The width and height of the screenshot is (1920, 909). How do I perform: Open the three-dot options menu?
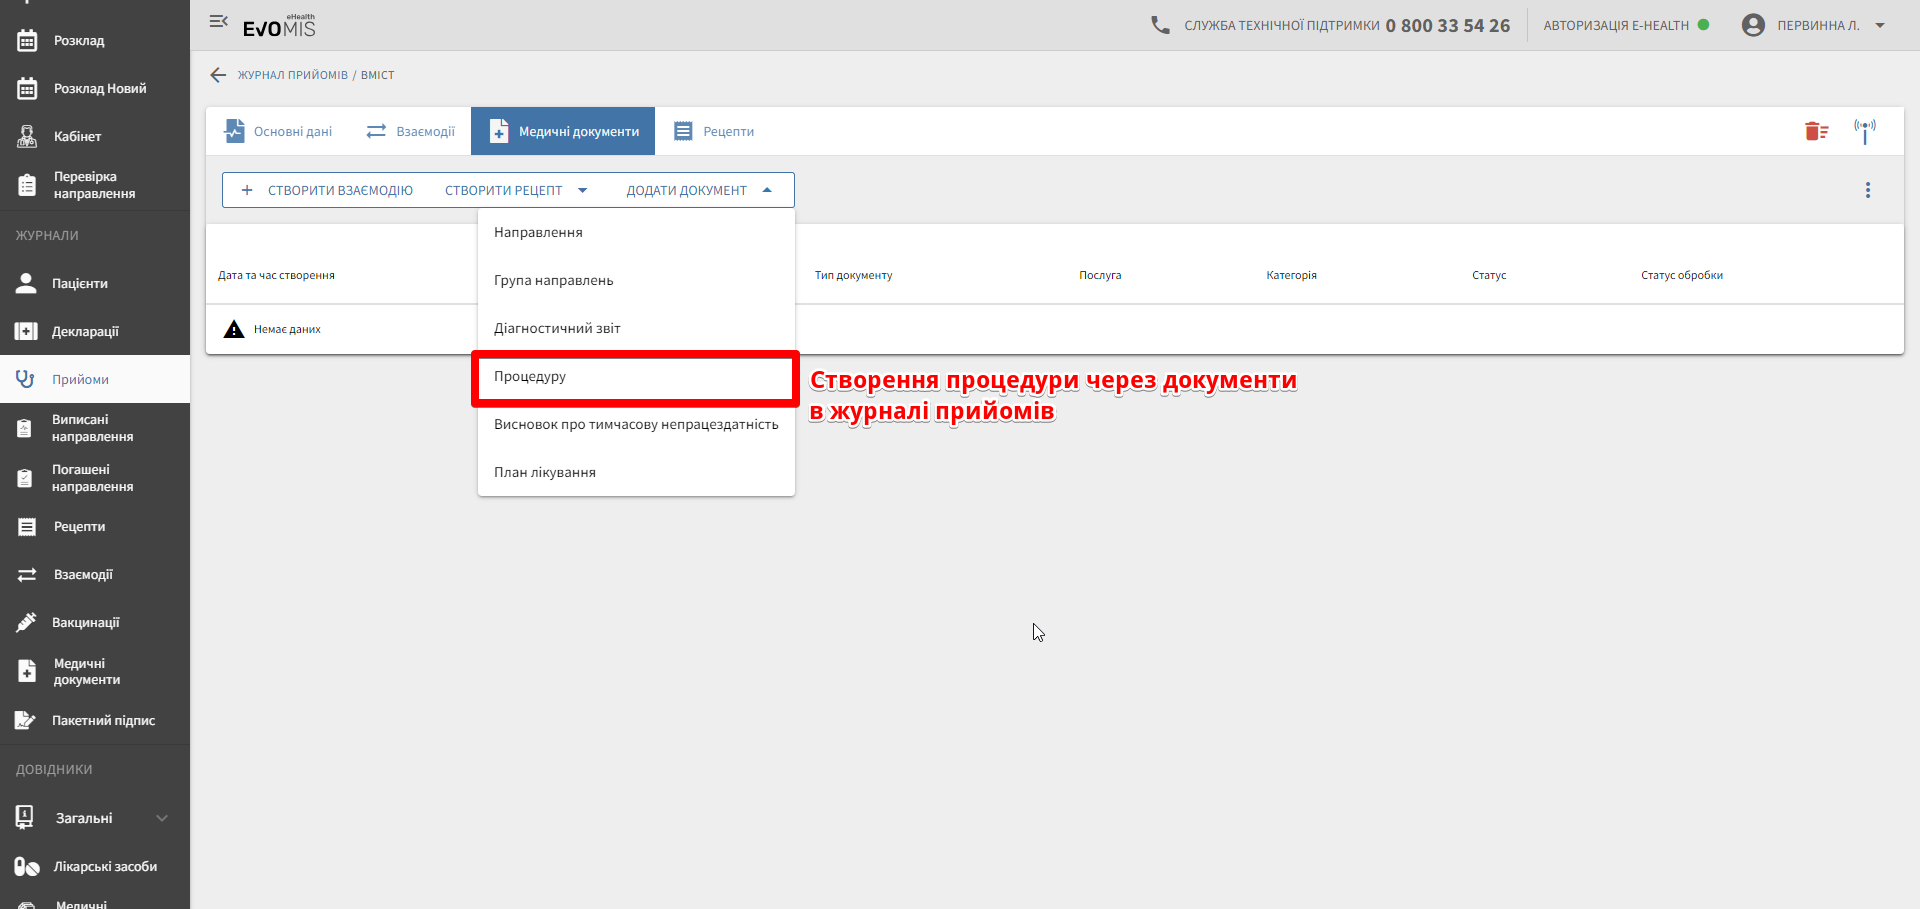[1867, 190]
